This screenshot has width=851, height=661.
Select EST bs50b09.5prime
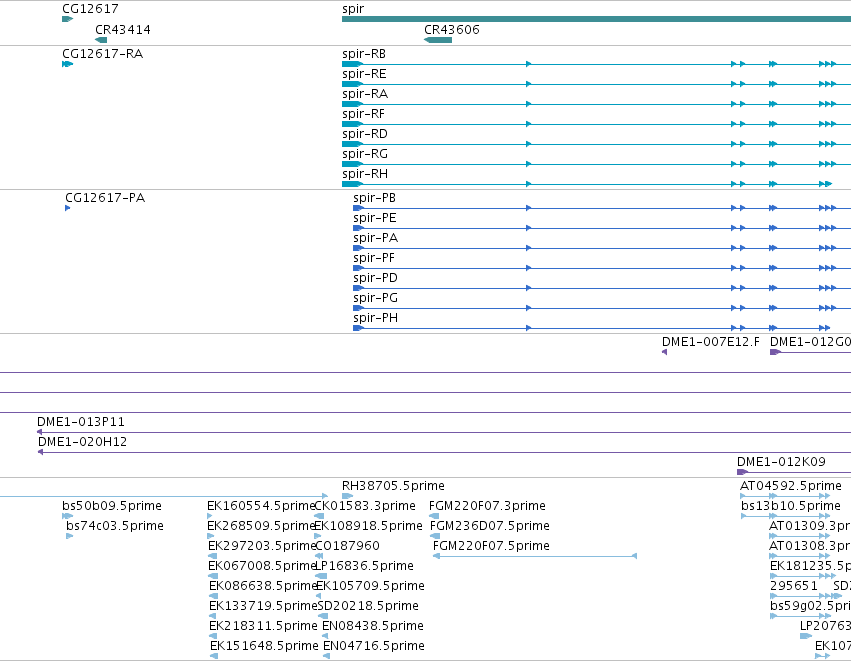pyautogui.click(x=112, y=506)
